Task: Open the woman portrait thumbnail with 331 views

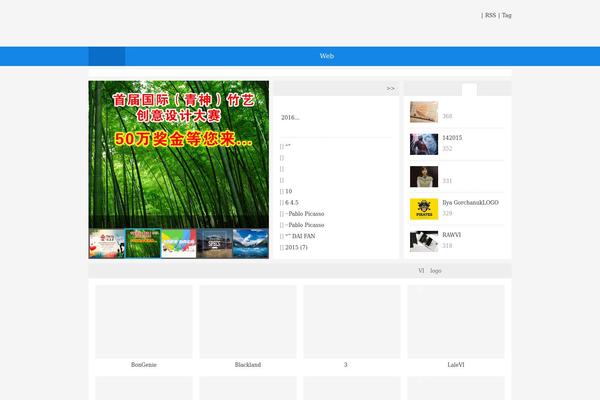Action: coord(424,176)
